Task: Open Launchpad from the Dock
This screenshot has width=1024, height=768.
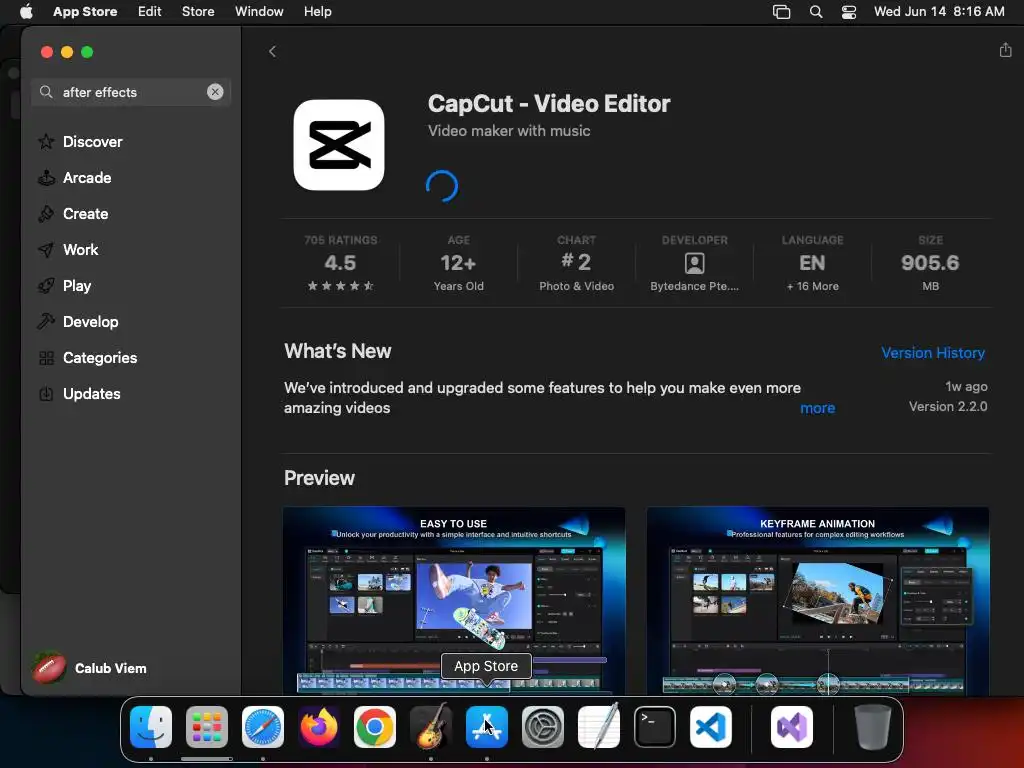Action: [x=207, y=727]
